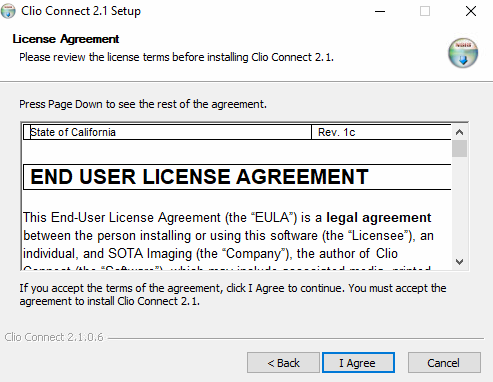The height and width of the screenshot is (382, 493).
Task: Click the installer globe logo in the header
Action: 463,53
